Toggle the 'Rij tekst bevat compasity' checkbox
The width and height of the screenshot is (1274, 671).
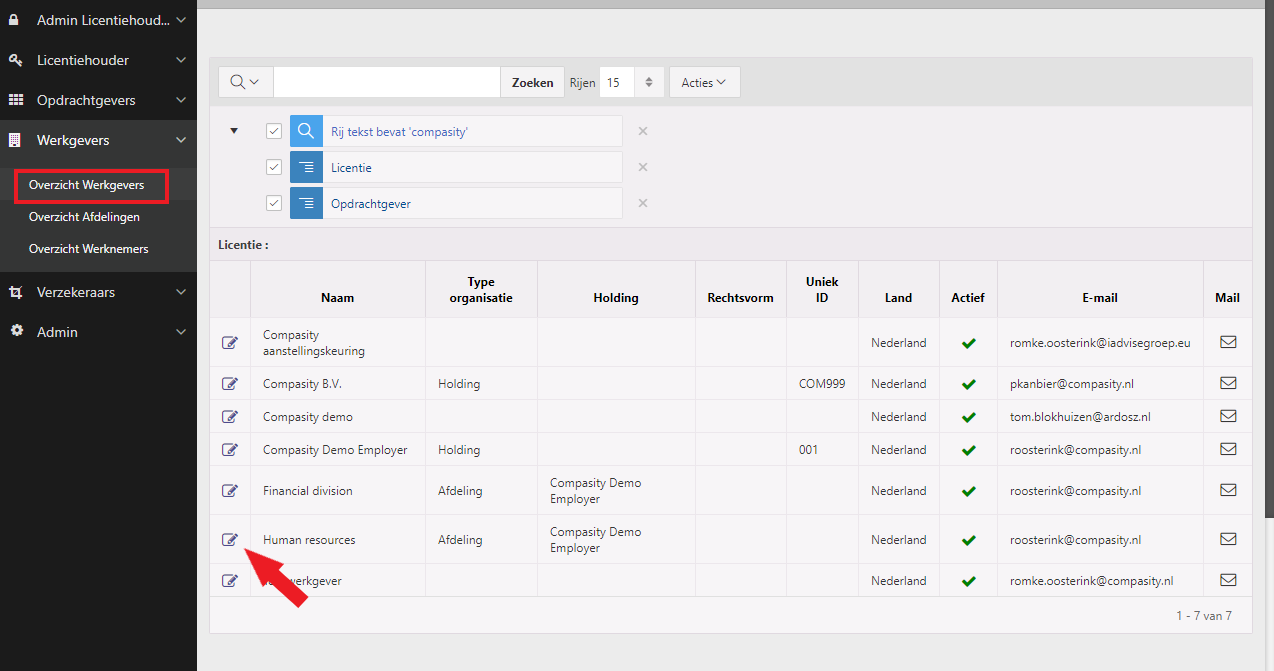274,131
